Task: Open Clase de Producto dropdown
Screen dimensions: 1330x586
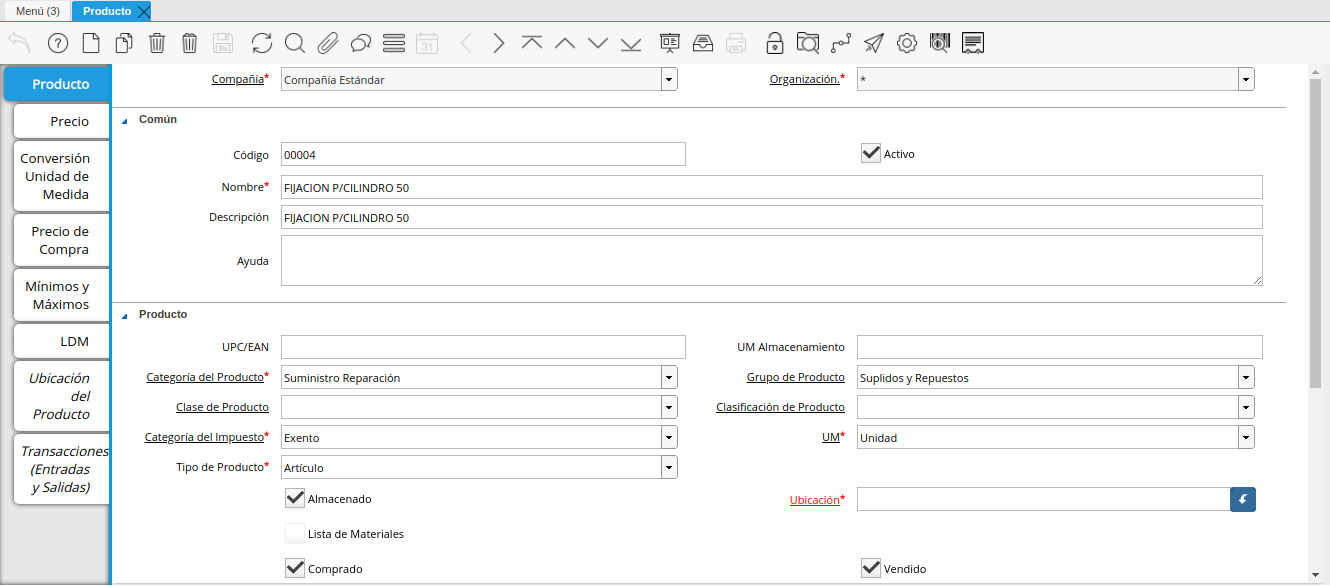Action: (x=669, y=407)
